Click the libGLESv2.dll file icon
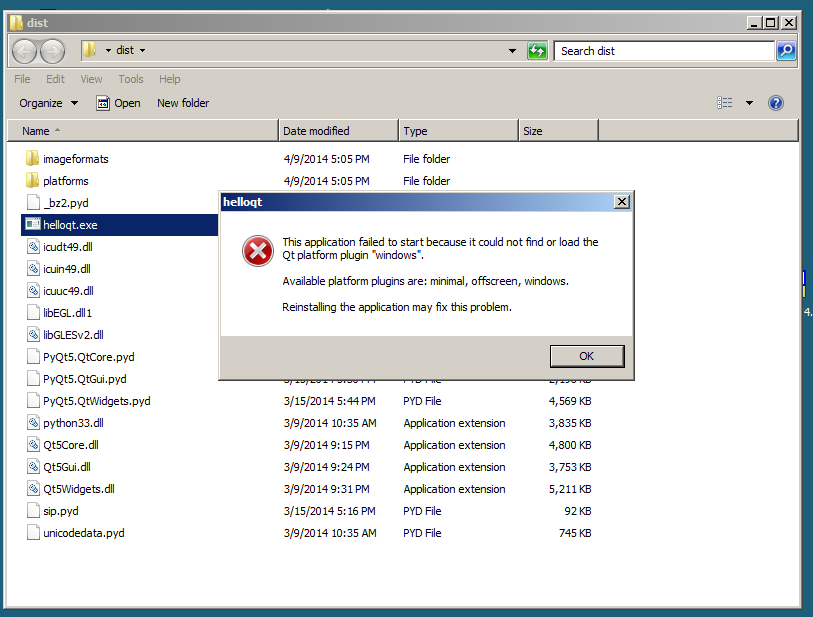Viewport: 813px width, 617px height. point(33,334)
